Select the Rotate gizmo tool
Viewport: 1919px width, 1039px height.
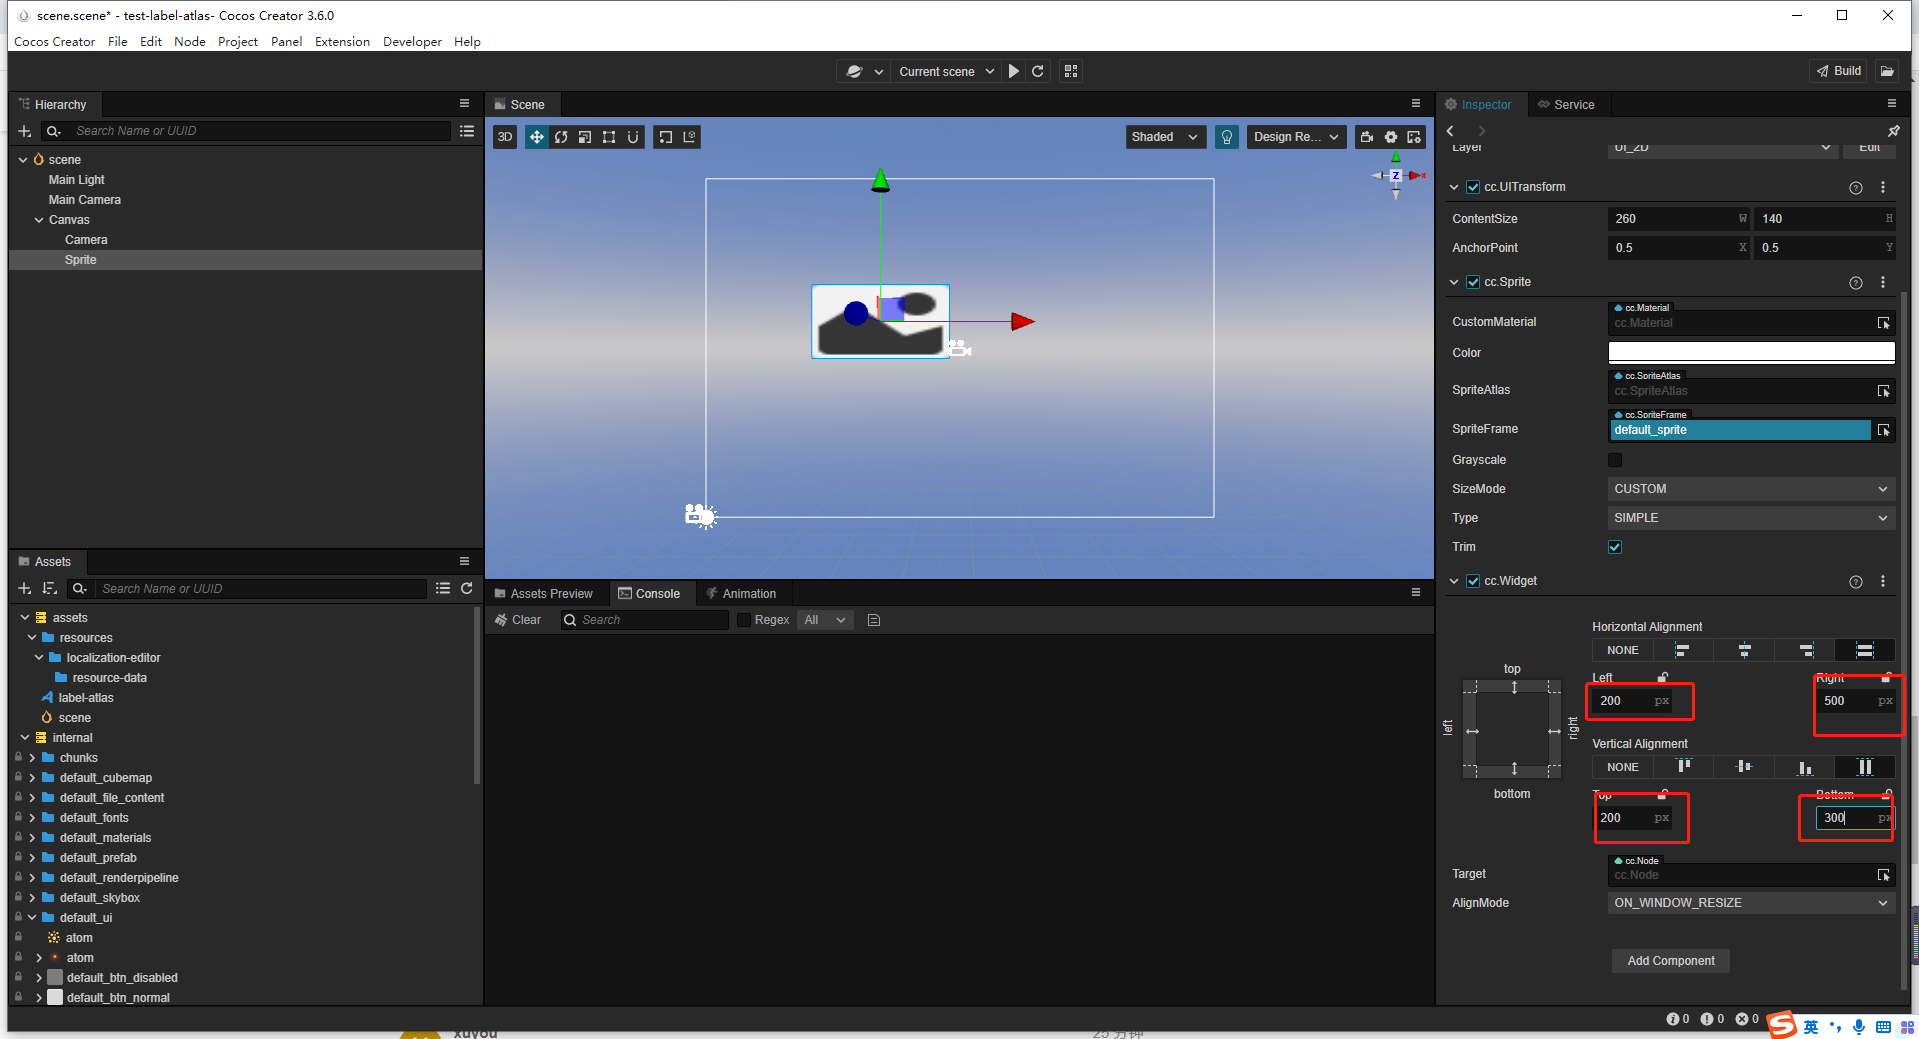coord(561,137)
